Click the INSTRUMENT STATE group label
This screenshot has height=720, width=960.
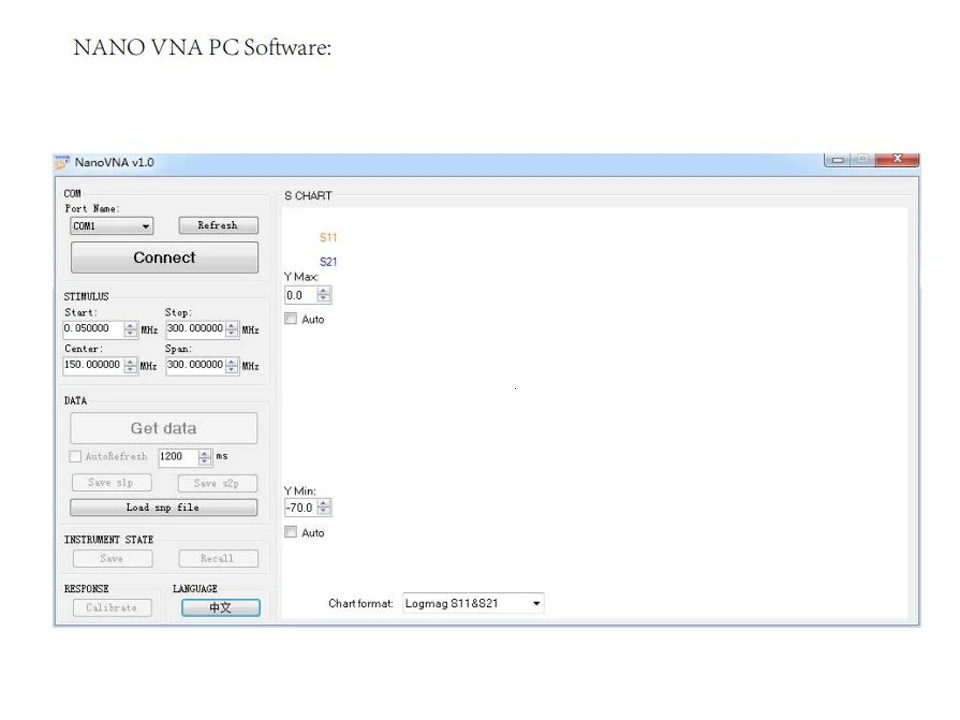[109, 539]
